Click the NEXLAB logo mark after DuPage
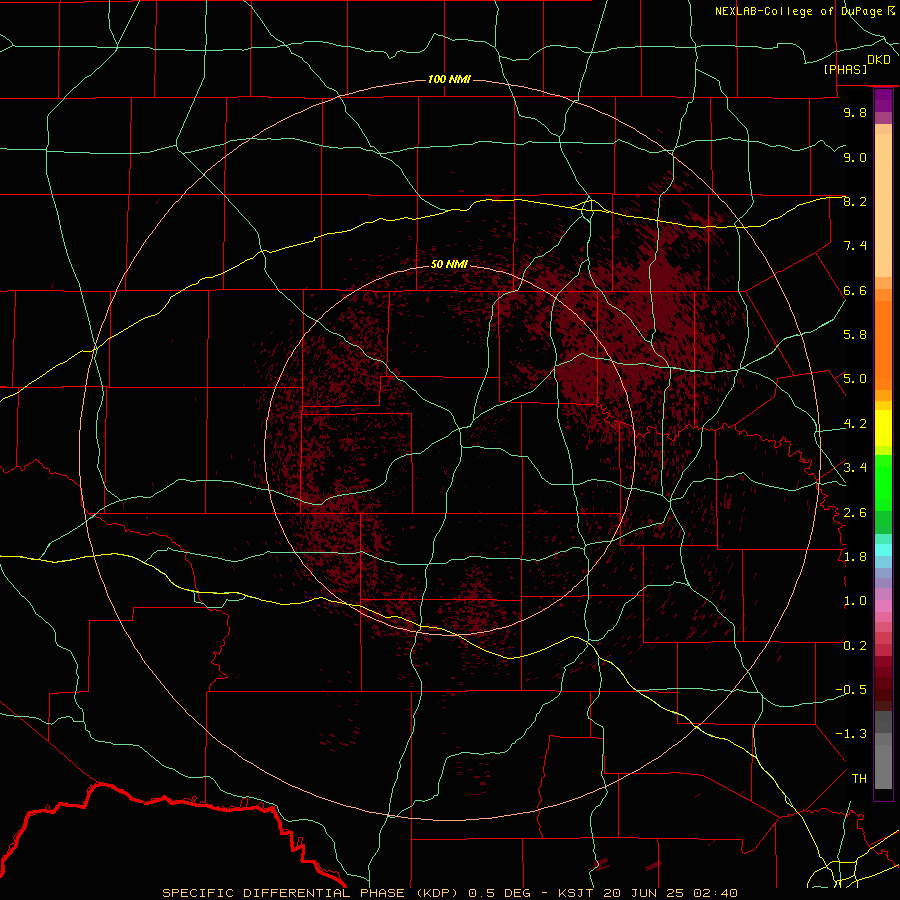The image size is (900, 900). [891, 11]
